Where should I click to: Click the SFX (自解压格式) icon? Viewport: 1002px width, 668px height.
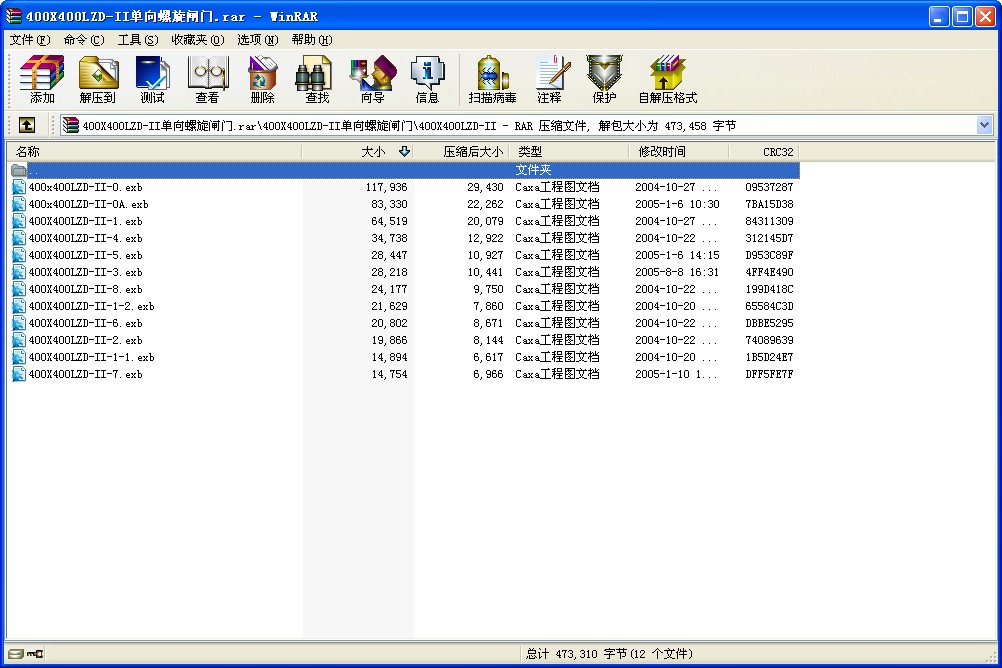coord(667,79)
